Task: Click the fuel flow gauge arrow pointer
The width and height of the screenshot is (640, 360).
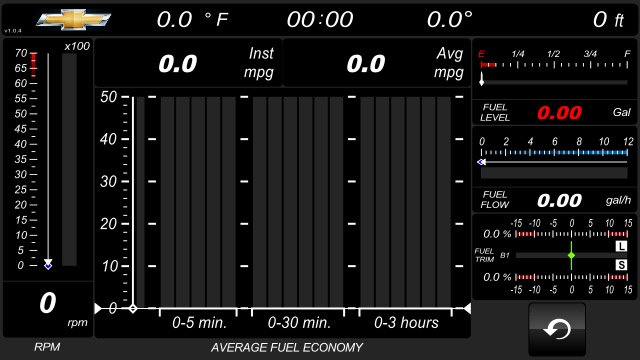Action: (482, 162)
